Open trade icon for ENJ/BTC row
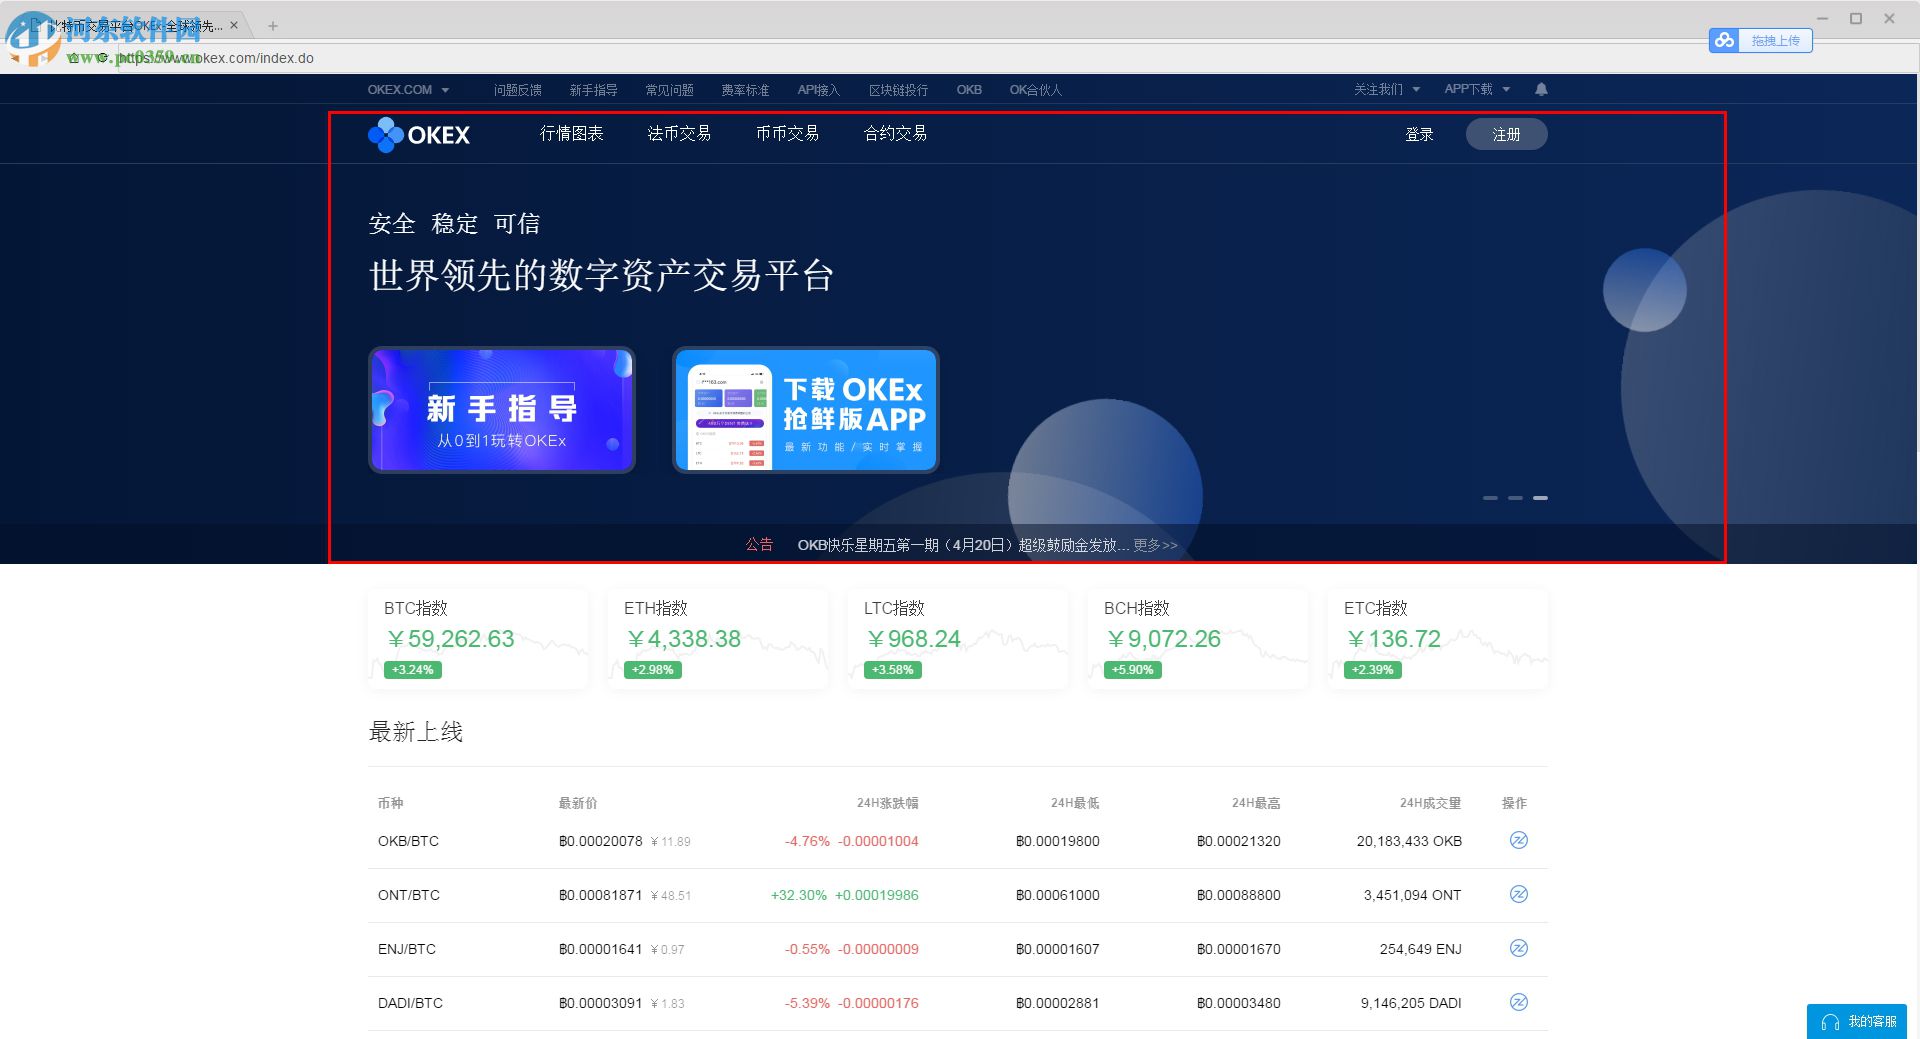The image size is (1920, 1039). 1518,948
